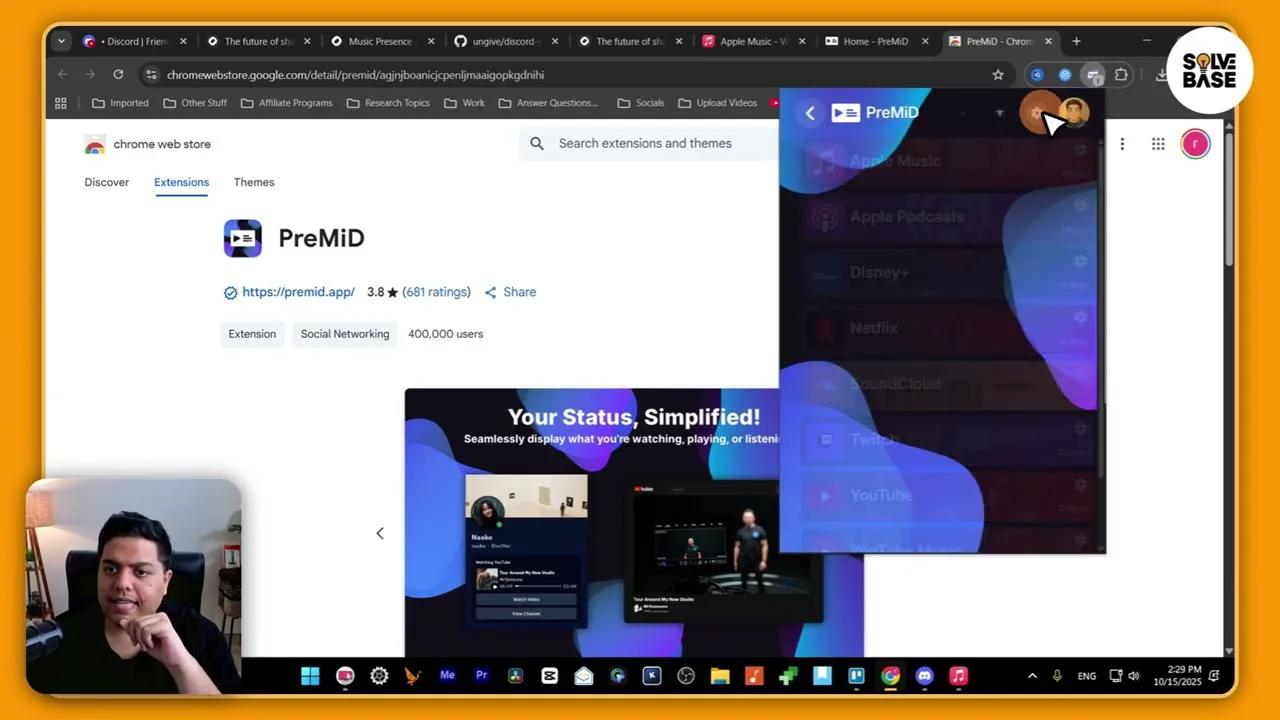Open the Chrome extensions puzzle icon
The image size is (1280, 720).
coord(1122,75)
